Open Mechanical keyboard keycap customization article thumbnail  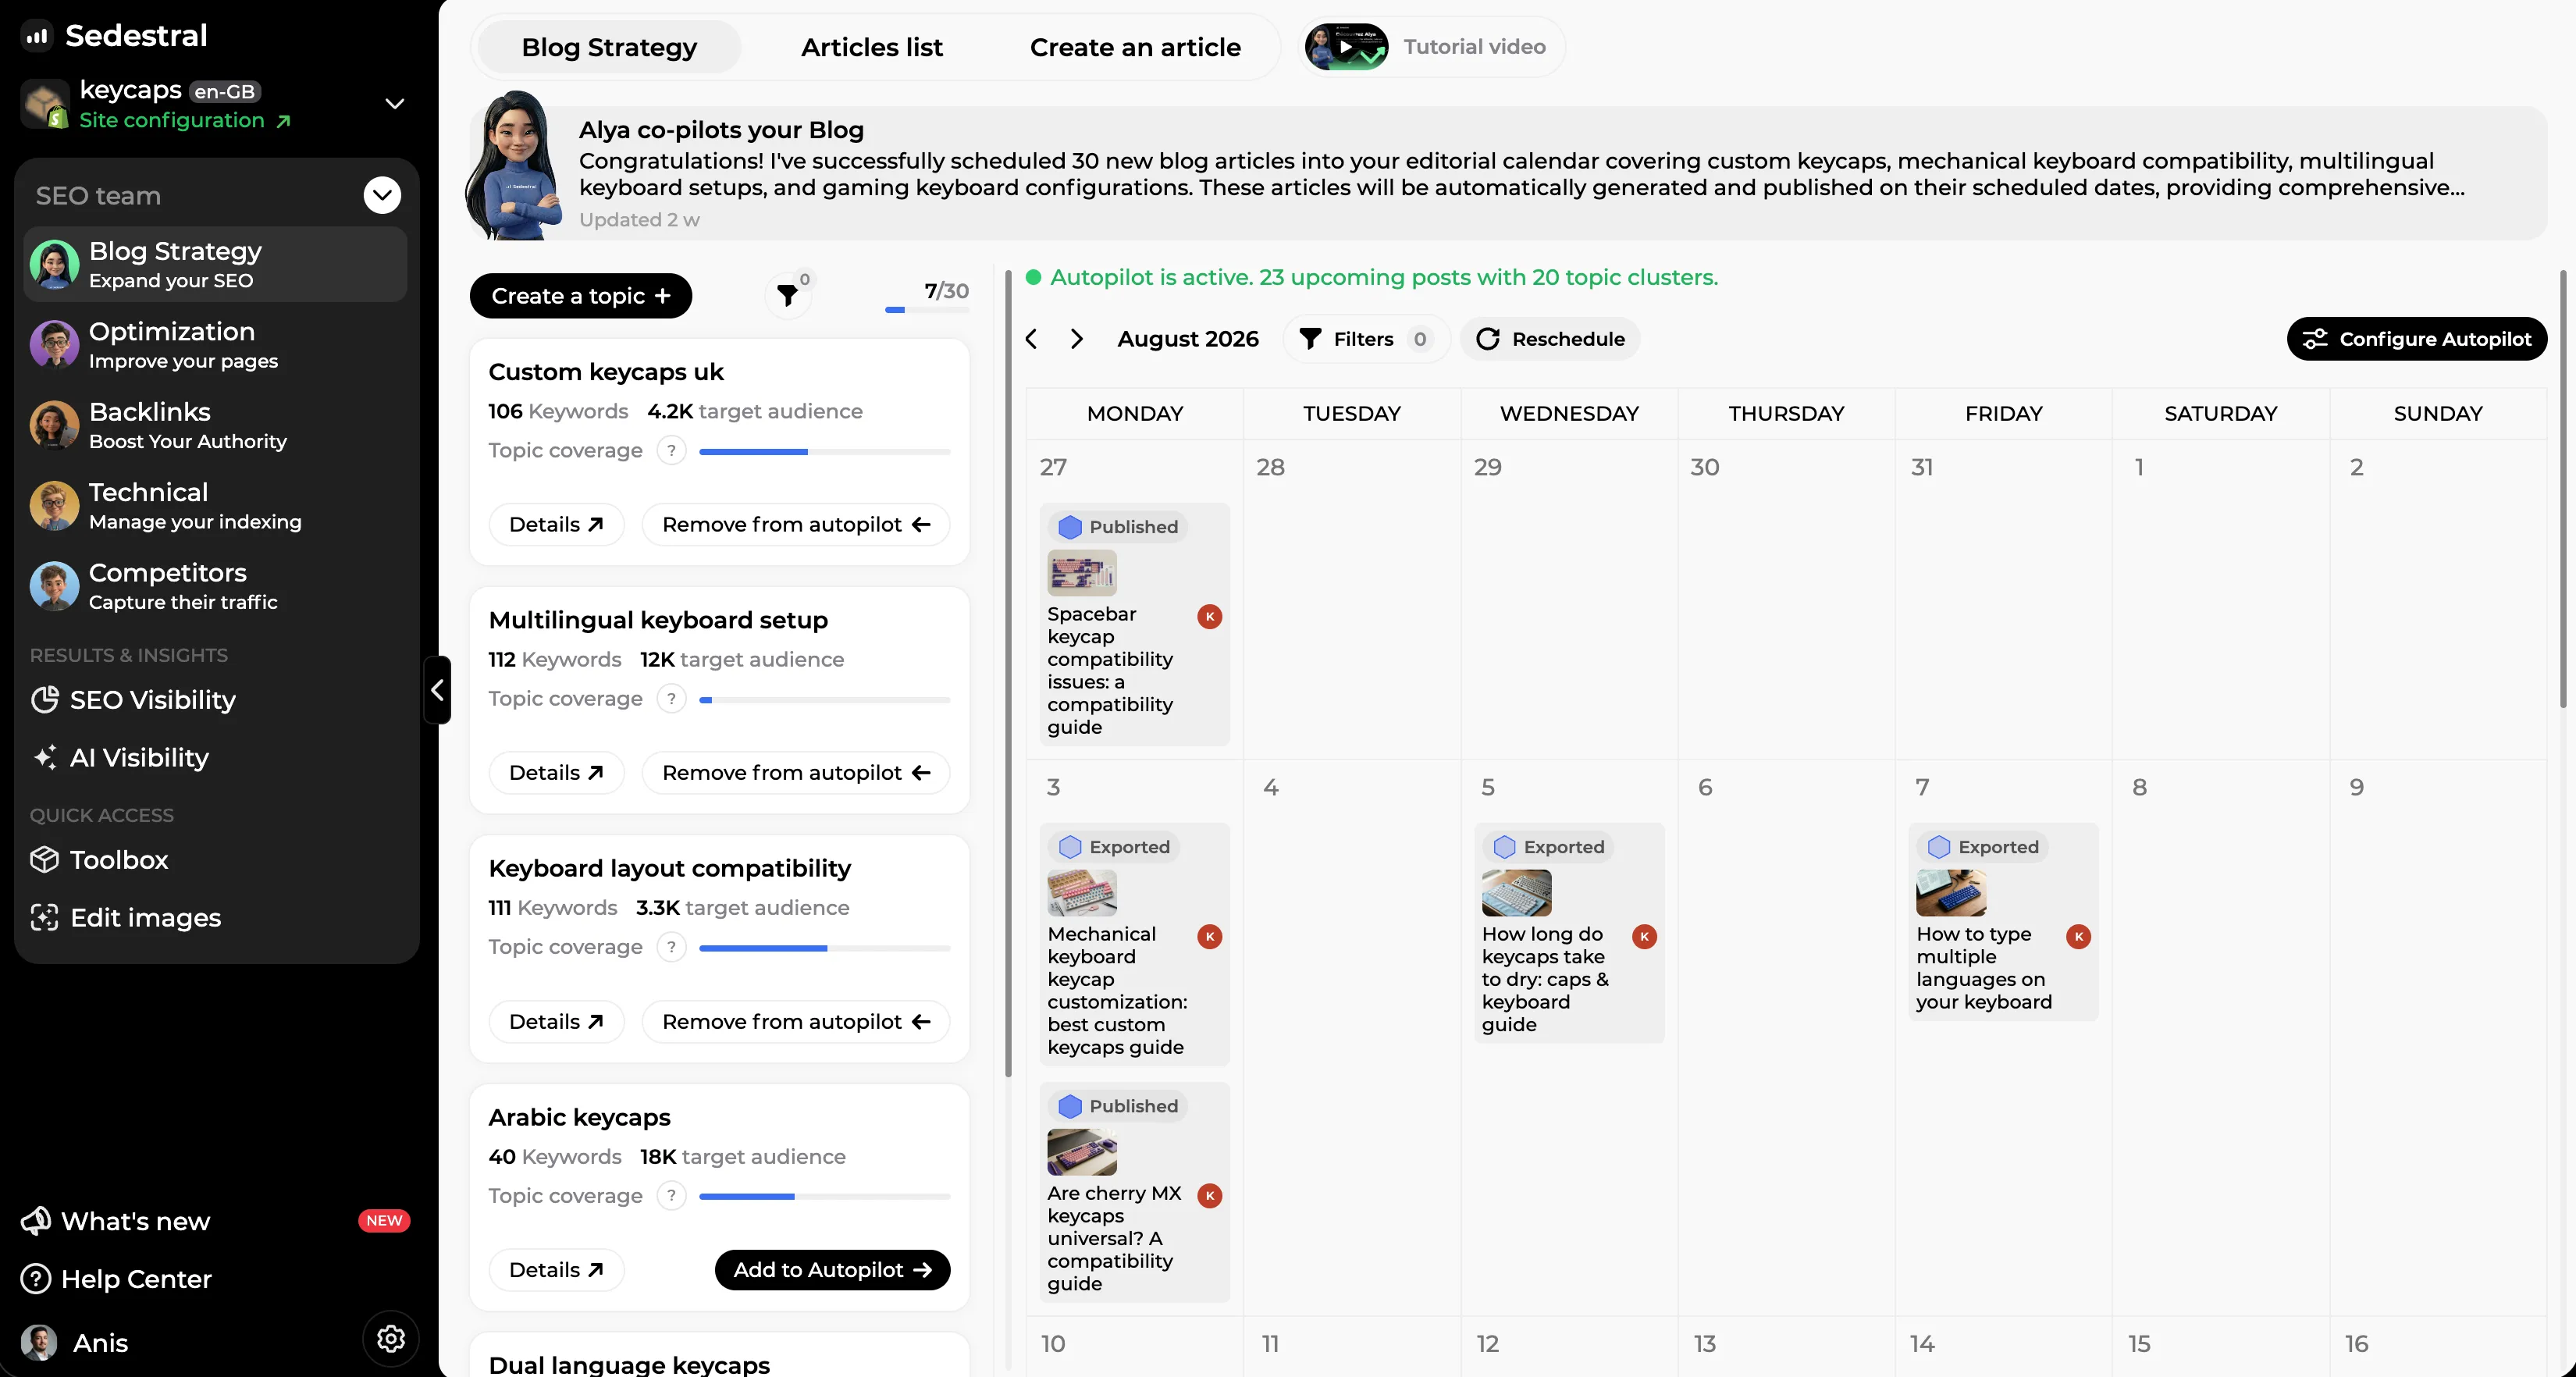click(1081, 893)
